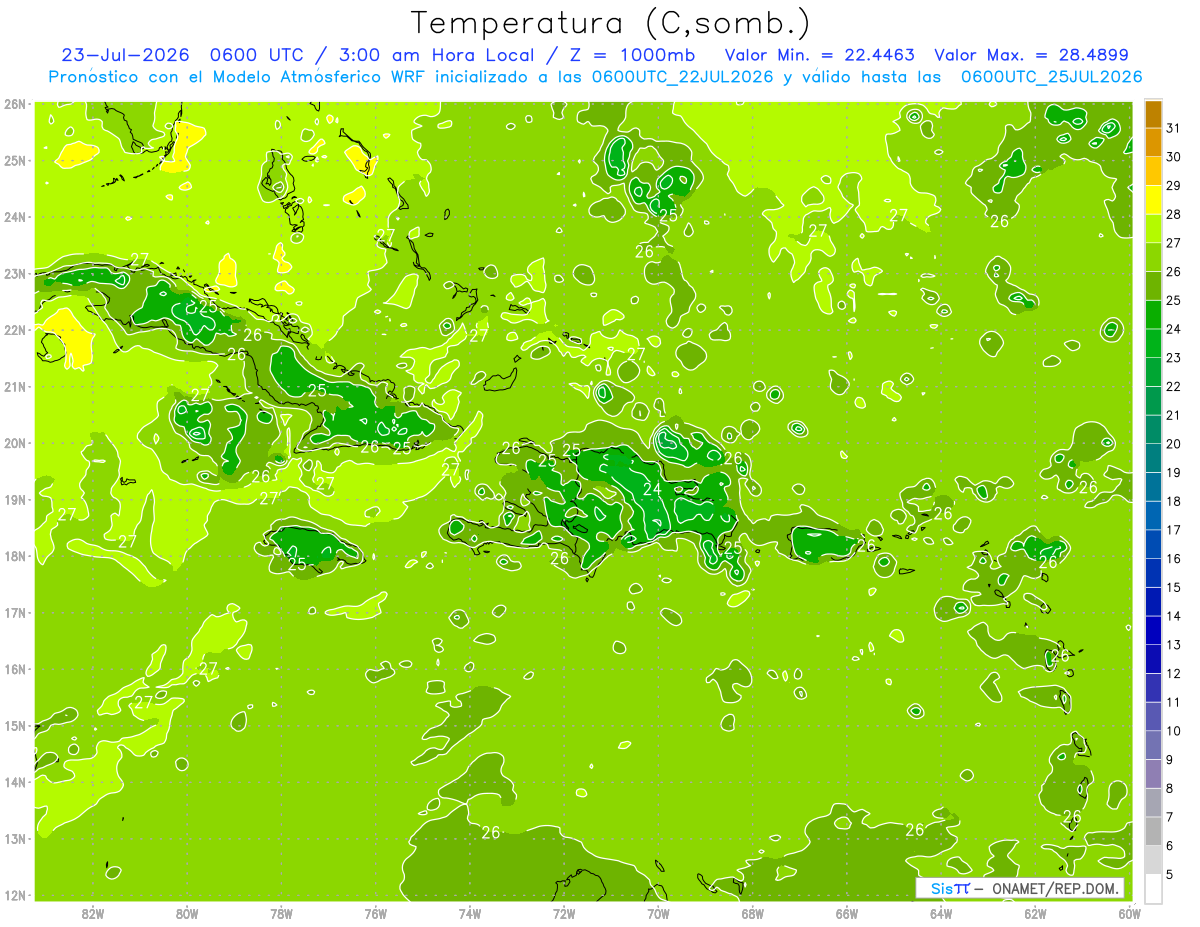Click the legend value '7'
Screen dimensions: 1200x927
coord(1171,817)
